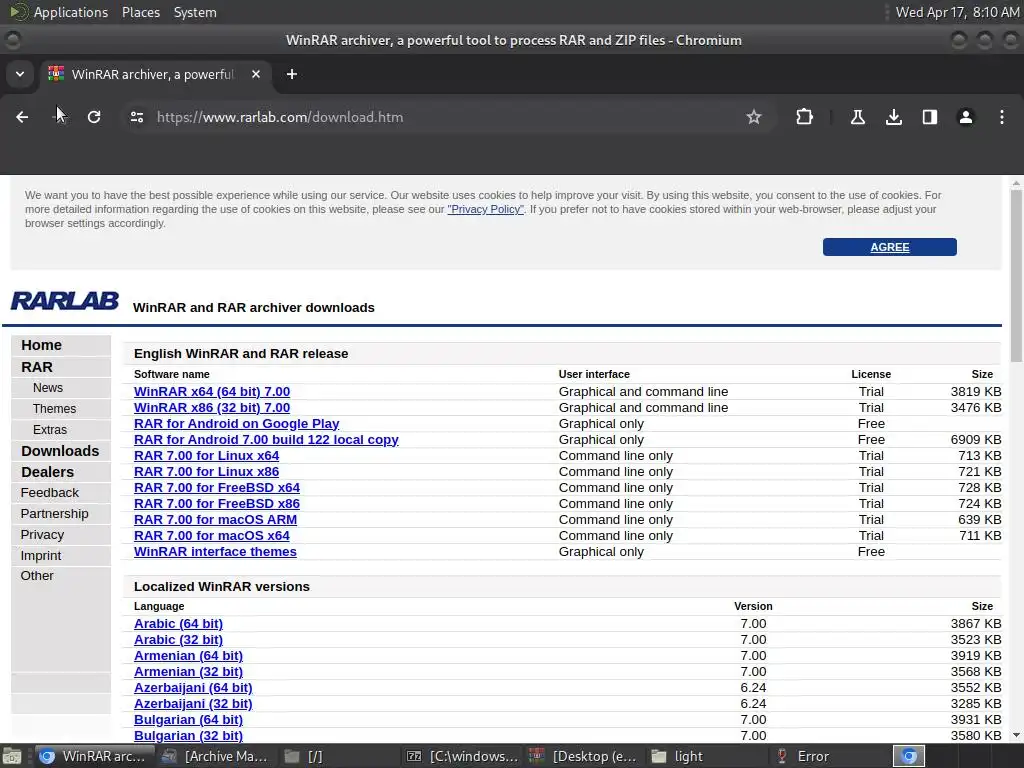
Task: Open WinRAR interface themes link
Action: [x=215, y=551]
